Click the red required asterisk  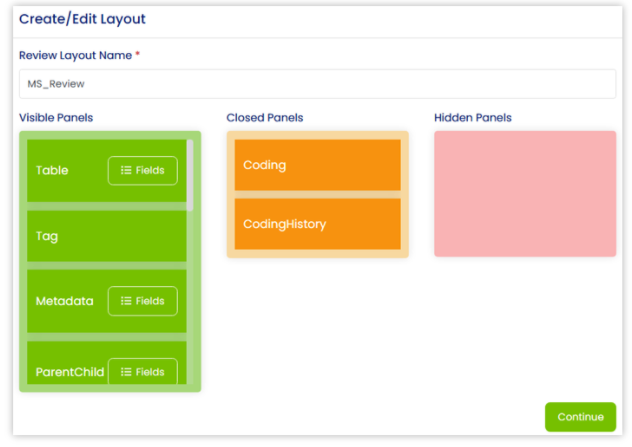pyautogui.click(x=137, y=55)
